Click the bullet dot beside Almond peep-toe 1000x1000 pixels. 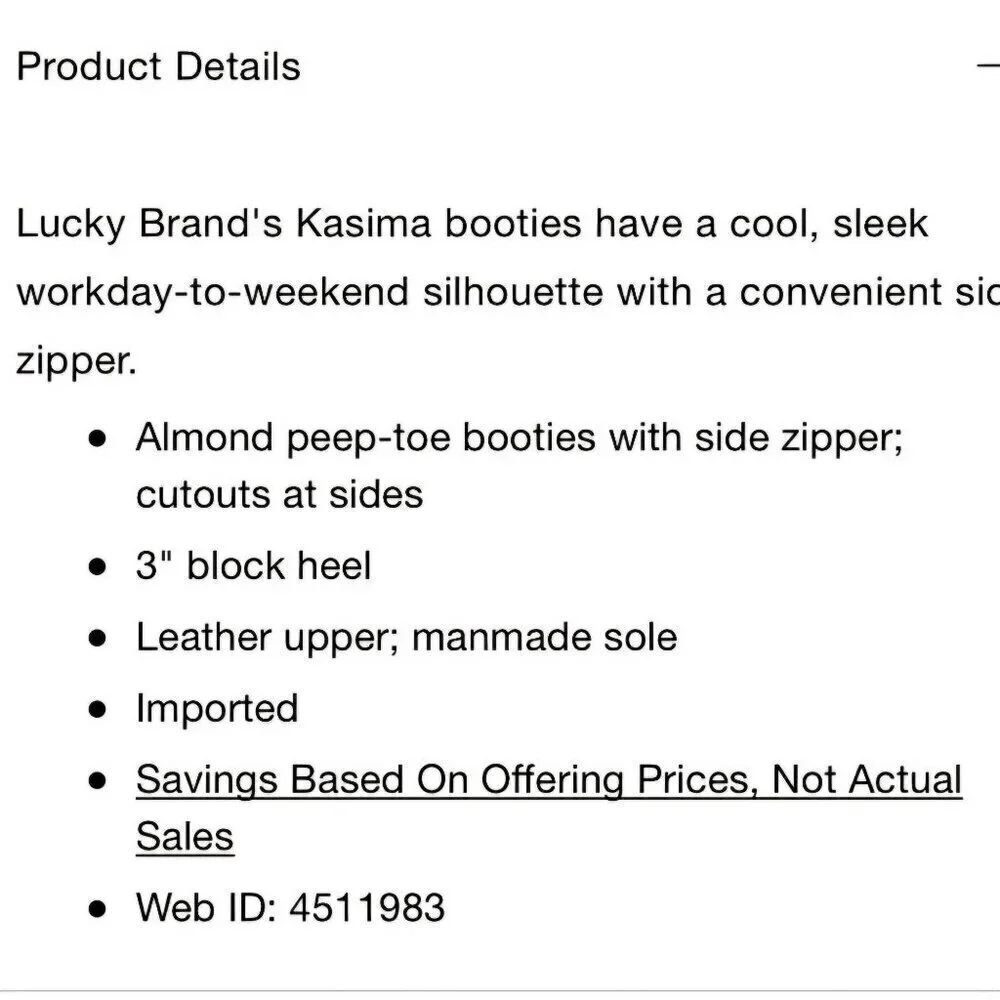coord(98,439)
